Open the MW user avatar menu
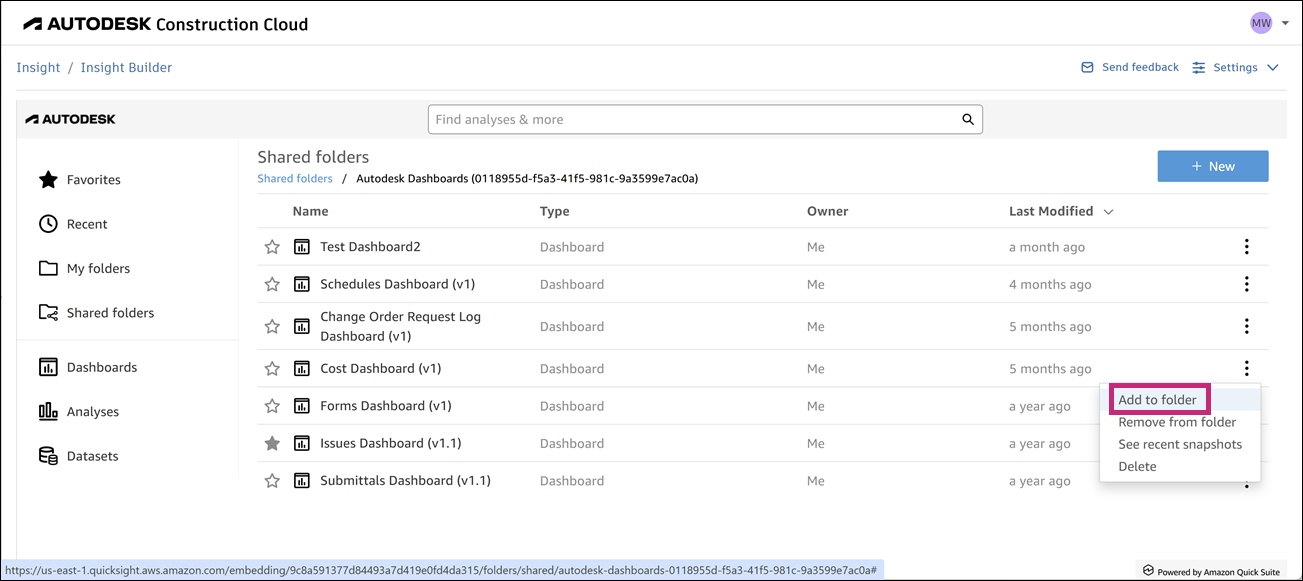1303x581 pixels. [1261, 22]
